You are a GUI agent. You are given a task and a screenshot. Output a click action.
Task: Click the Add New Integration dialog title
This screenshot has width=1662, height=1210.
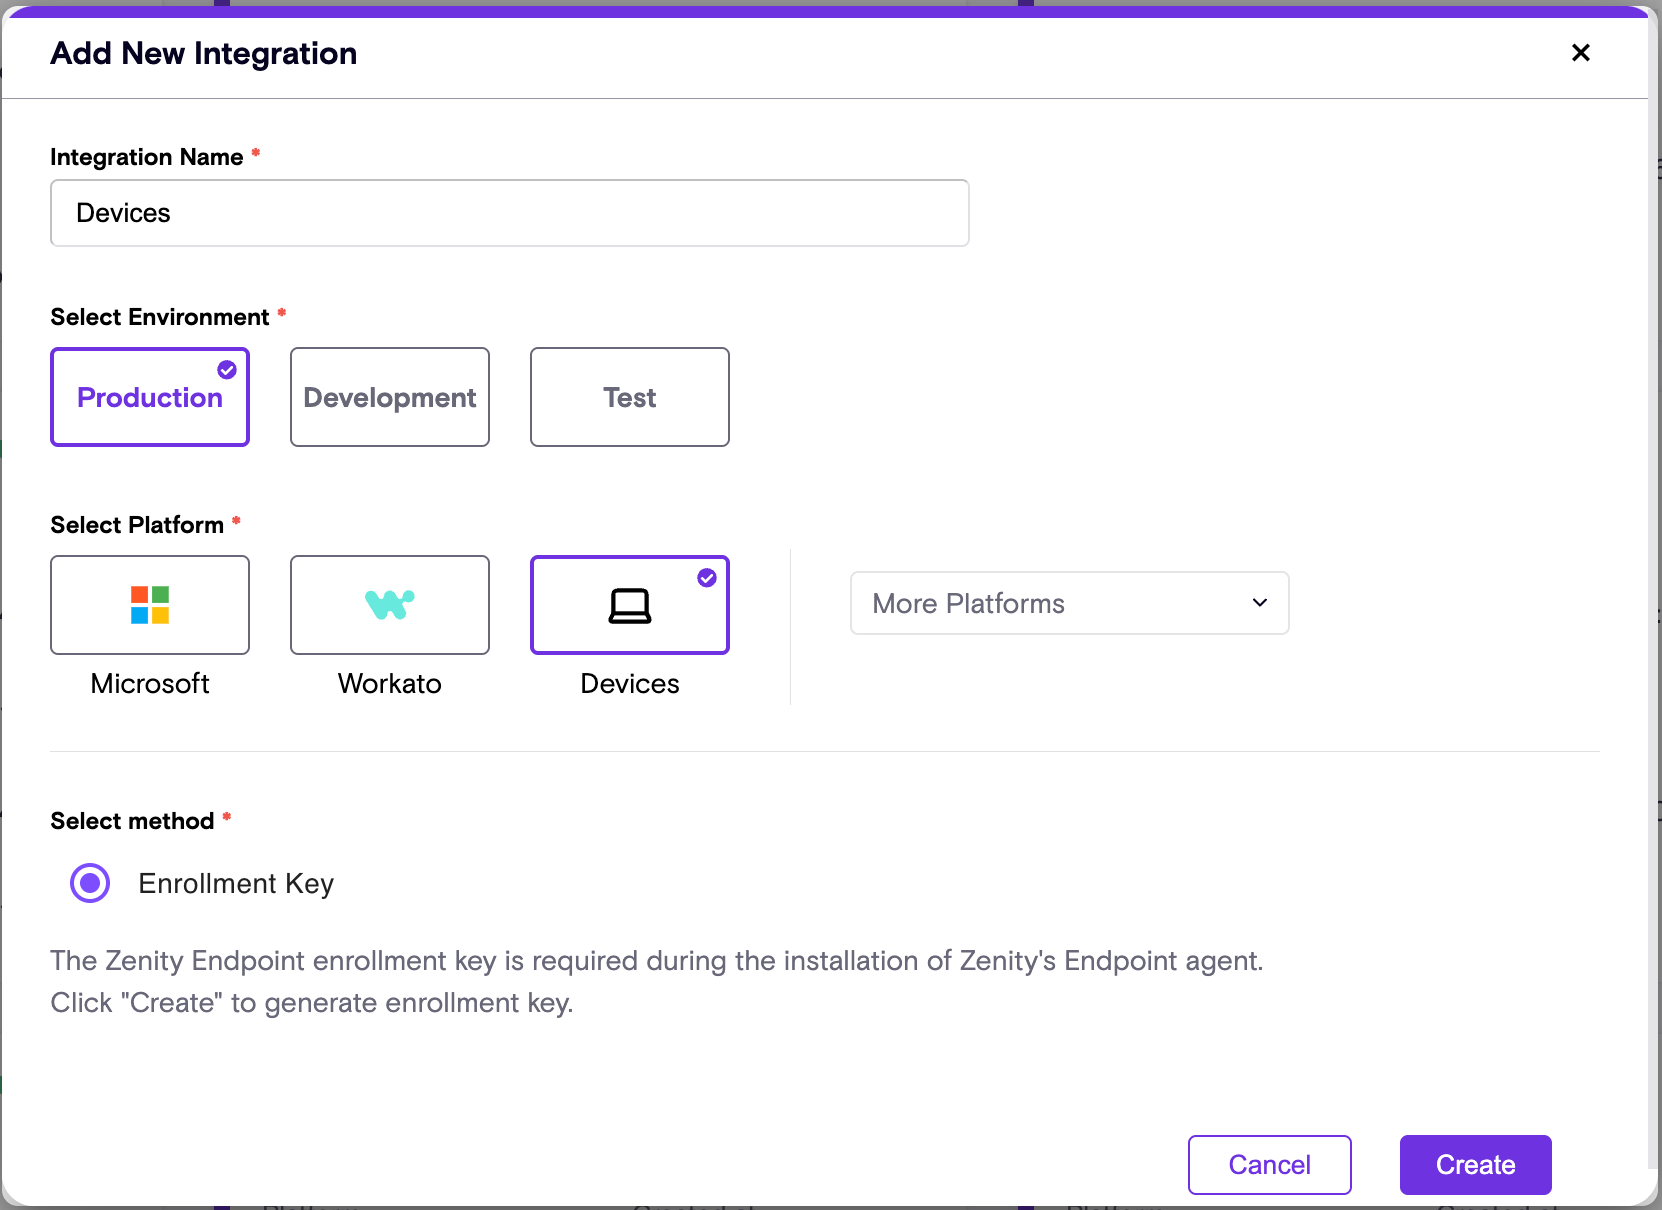click(203, 53)
